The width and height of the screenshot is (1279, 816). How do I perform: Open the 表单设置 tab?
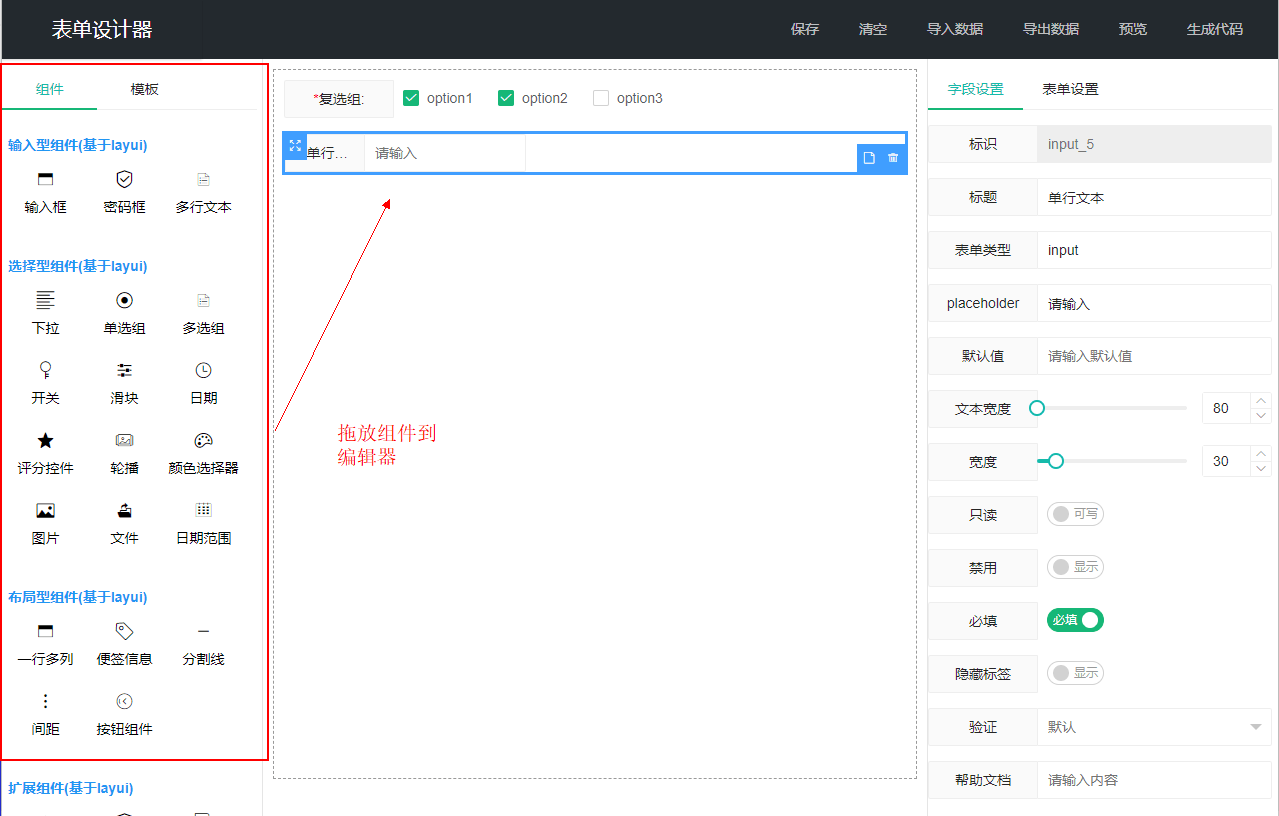pyautogui.click(x=1070, y=89)
